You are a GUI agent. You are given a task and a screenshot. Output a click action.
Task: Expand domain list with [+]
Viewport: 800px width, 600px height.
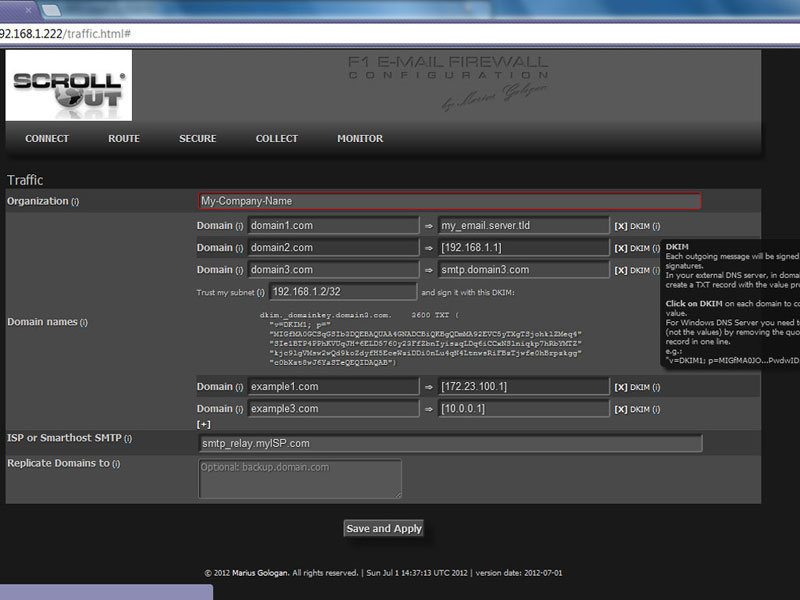(x=204, y=425)
